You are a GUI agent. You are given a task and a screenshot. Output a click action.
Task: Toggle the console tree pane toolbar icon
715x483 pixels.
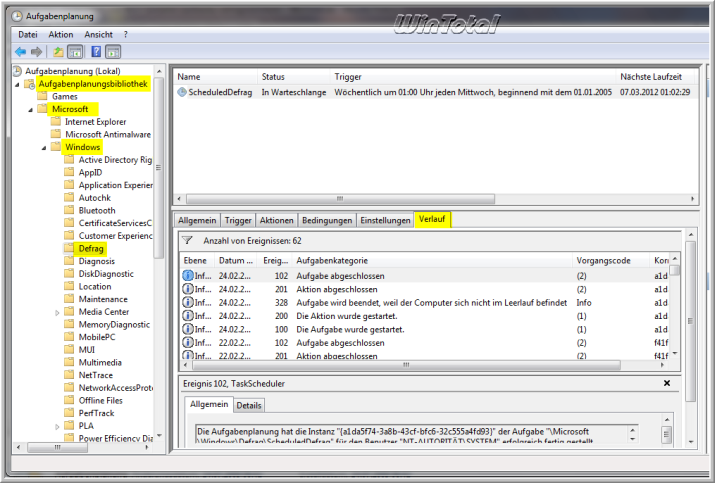pos(75,52)
